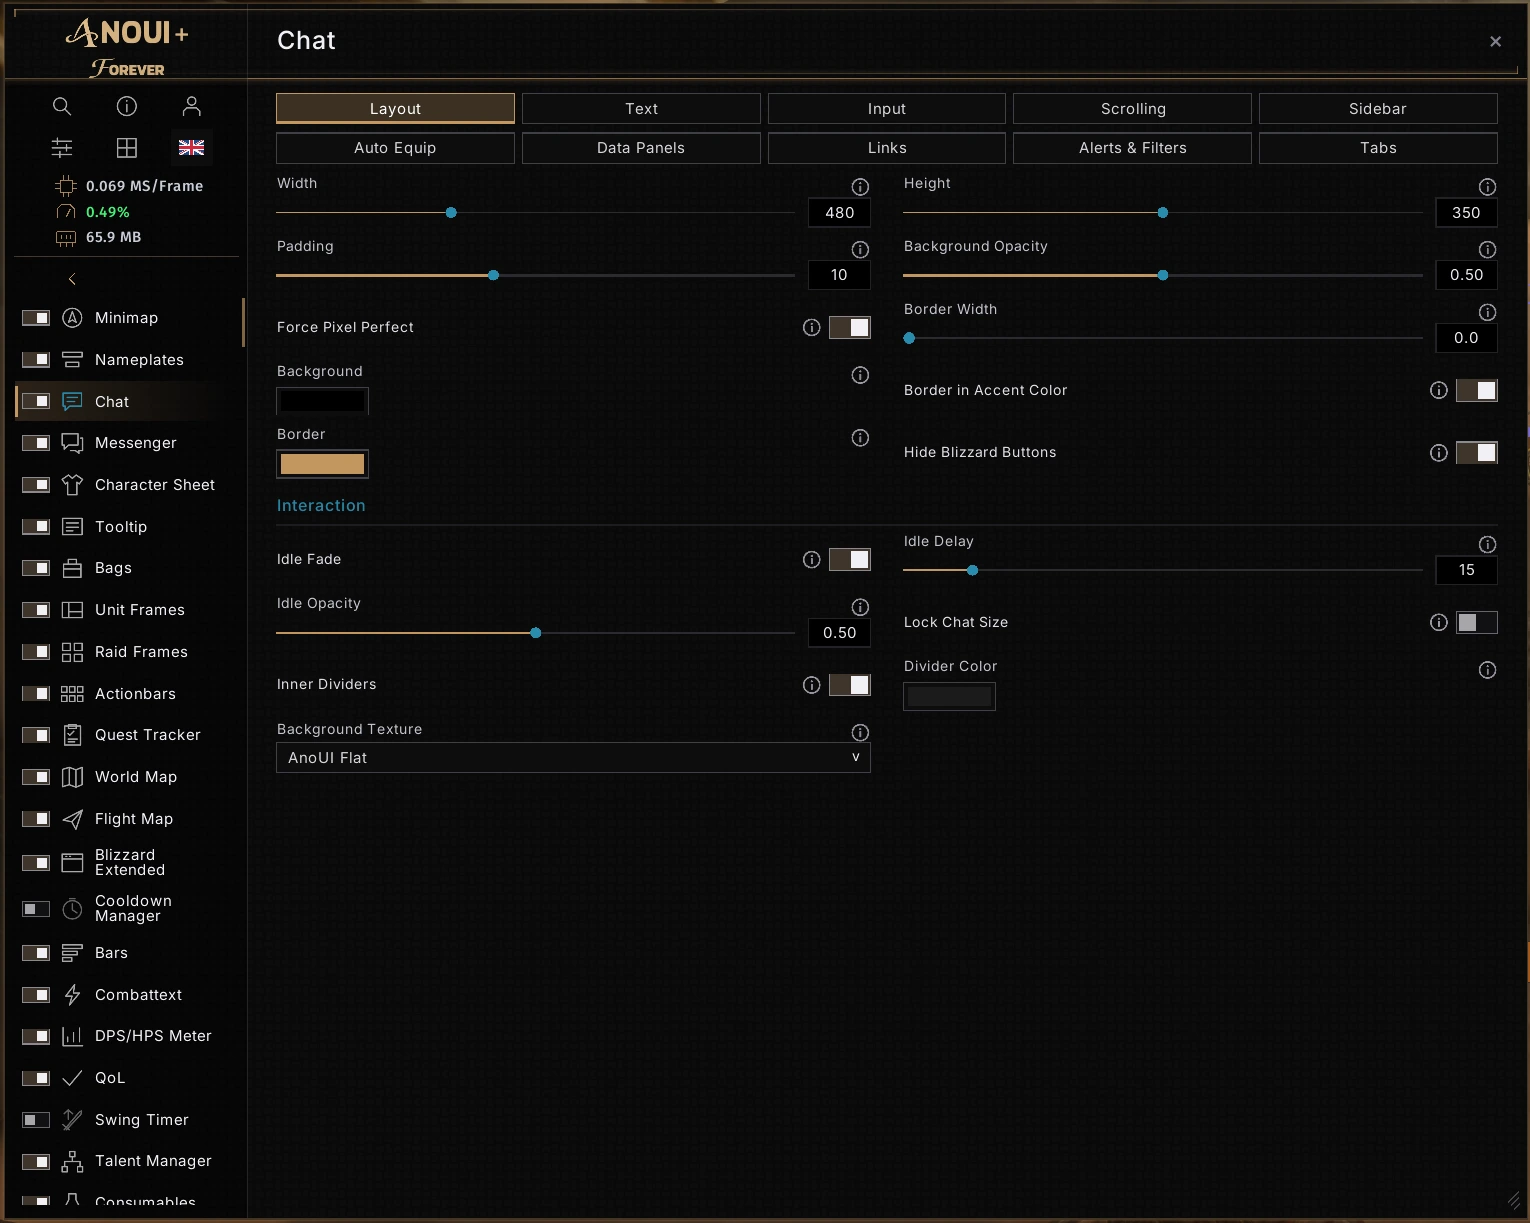Open the Data Panels tab
1530x1223 pixels.
click(x=641, y=148)
